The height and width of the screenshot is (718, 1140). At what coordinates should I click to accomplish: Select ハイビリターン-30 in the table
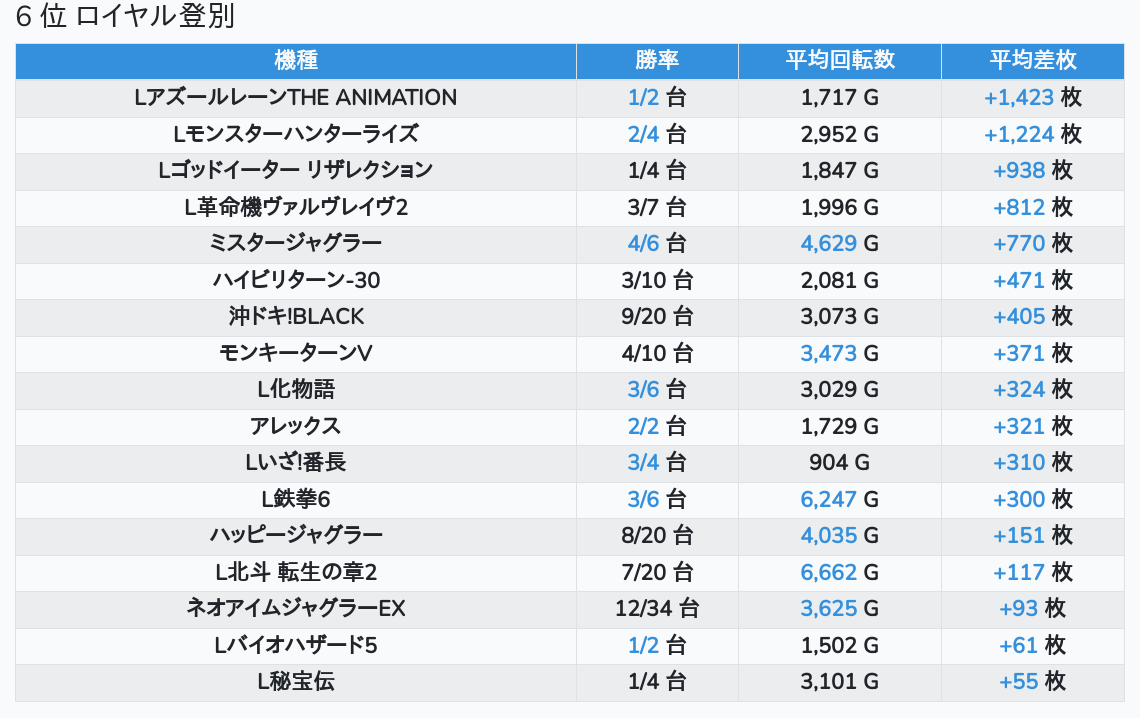click(296, 280)
